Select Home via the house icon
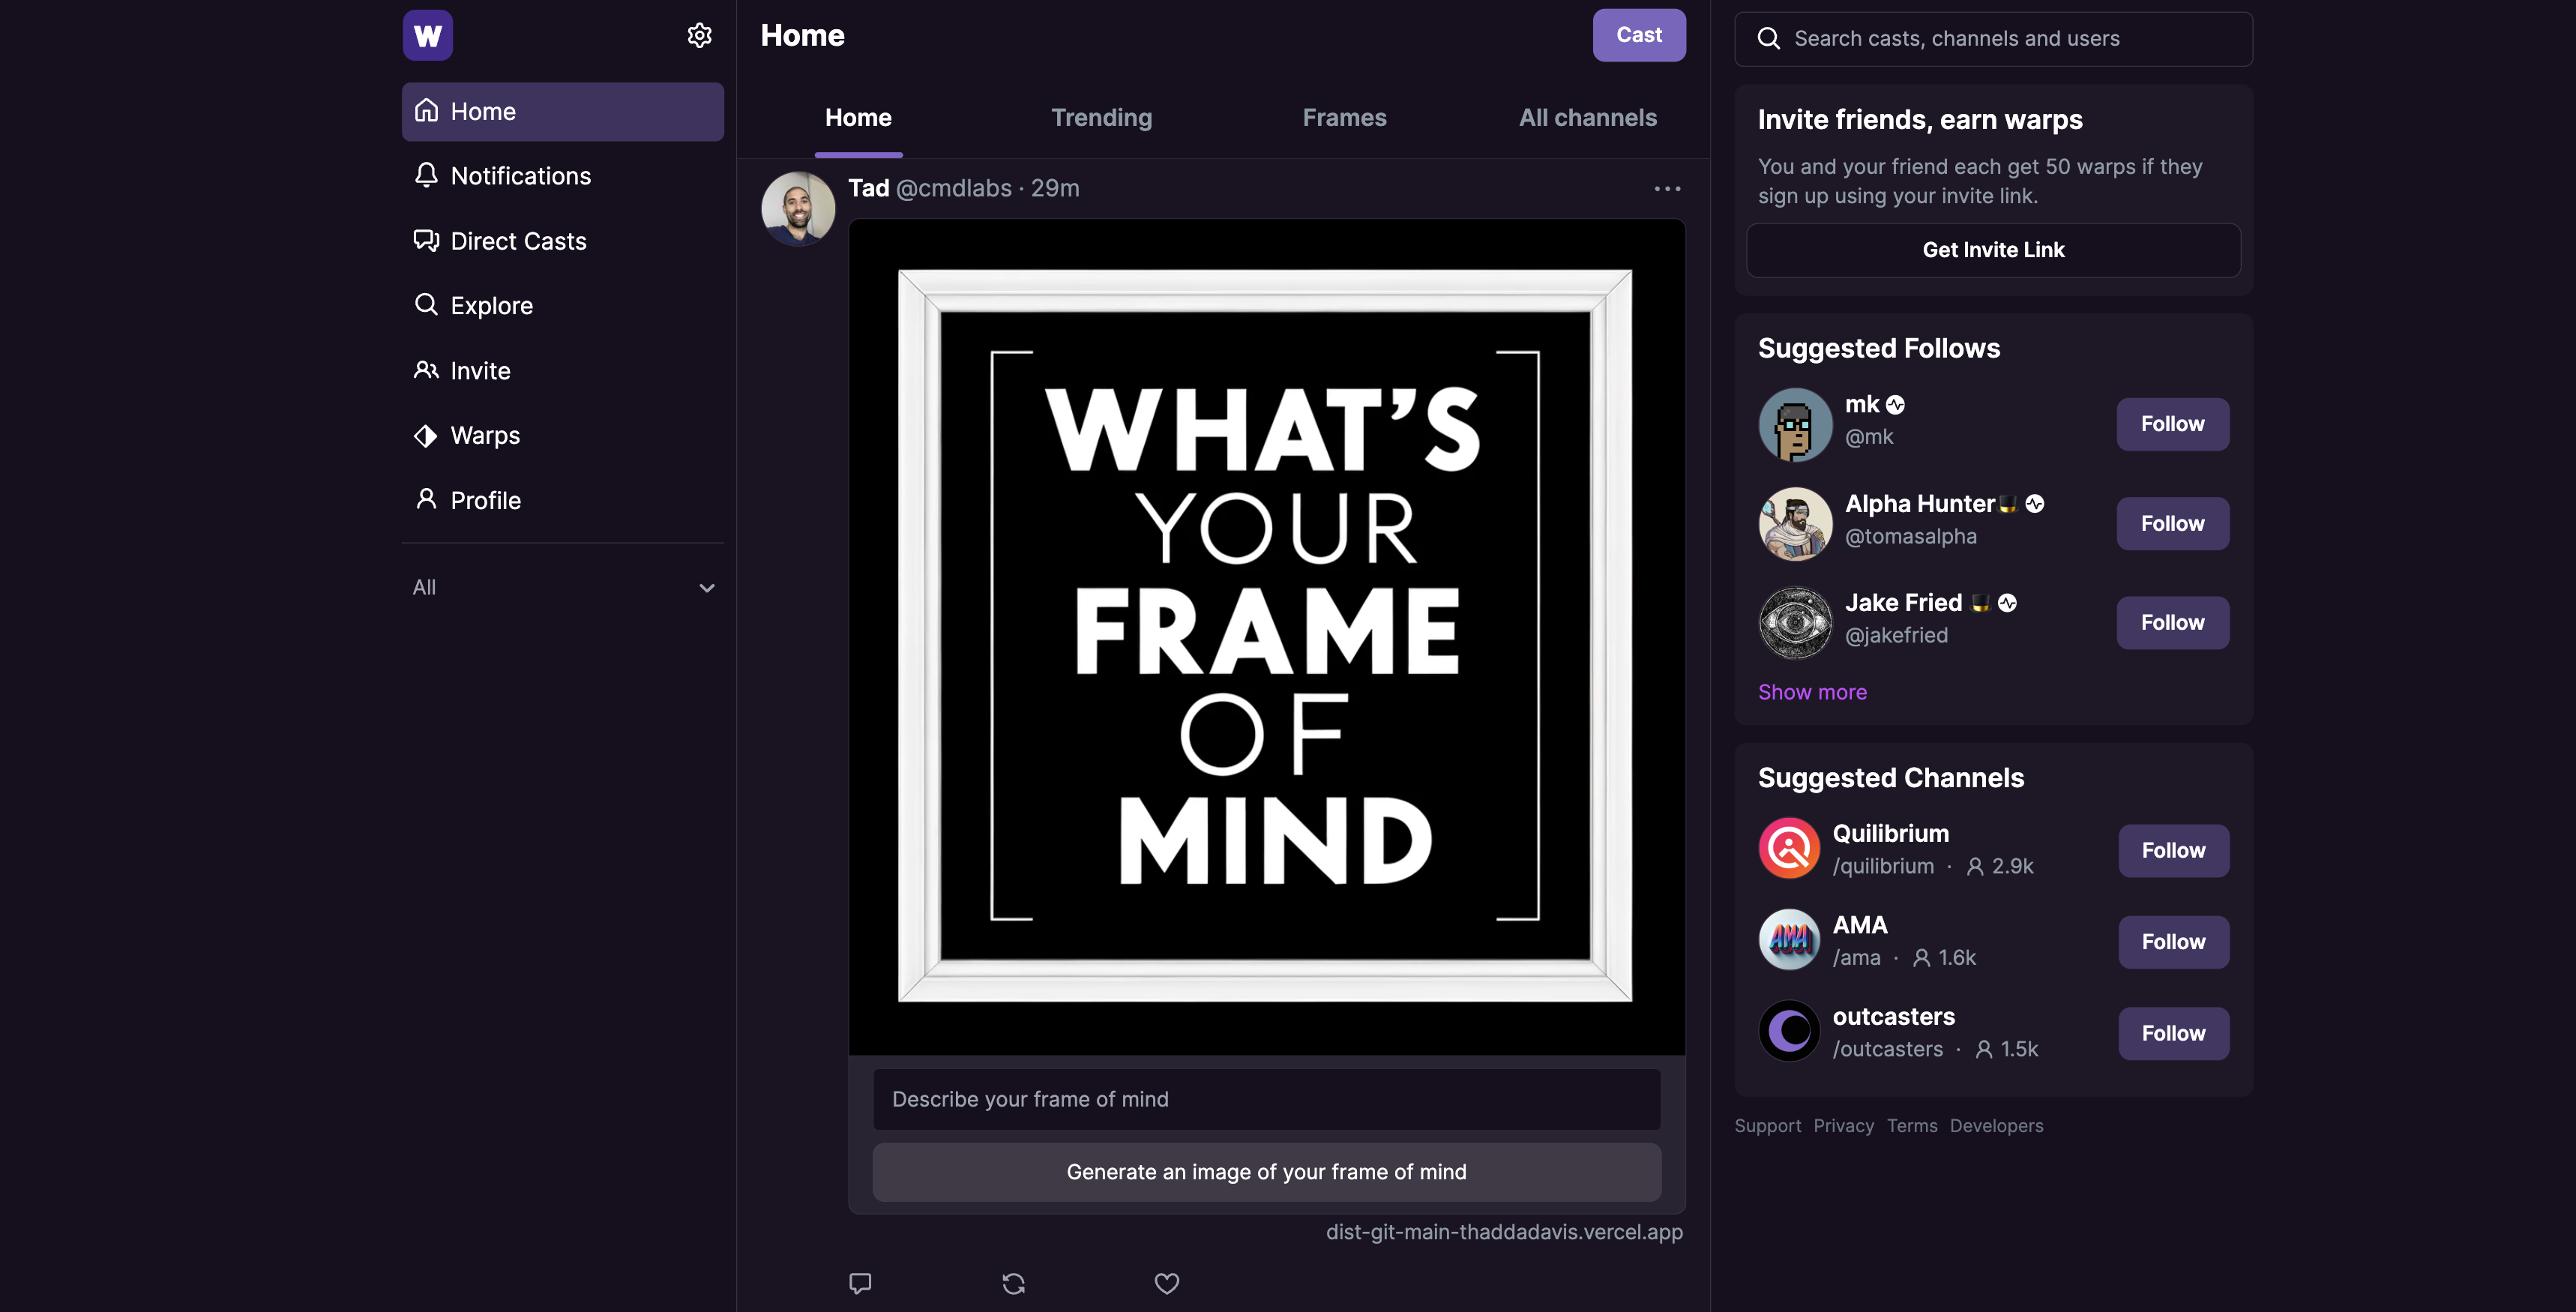Image resolution: width=2576 pixels, height=1312 pixels. click(x=426, y=111)
